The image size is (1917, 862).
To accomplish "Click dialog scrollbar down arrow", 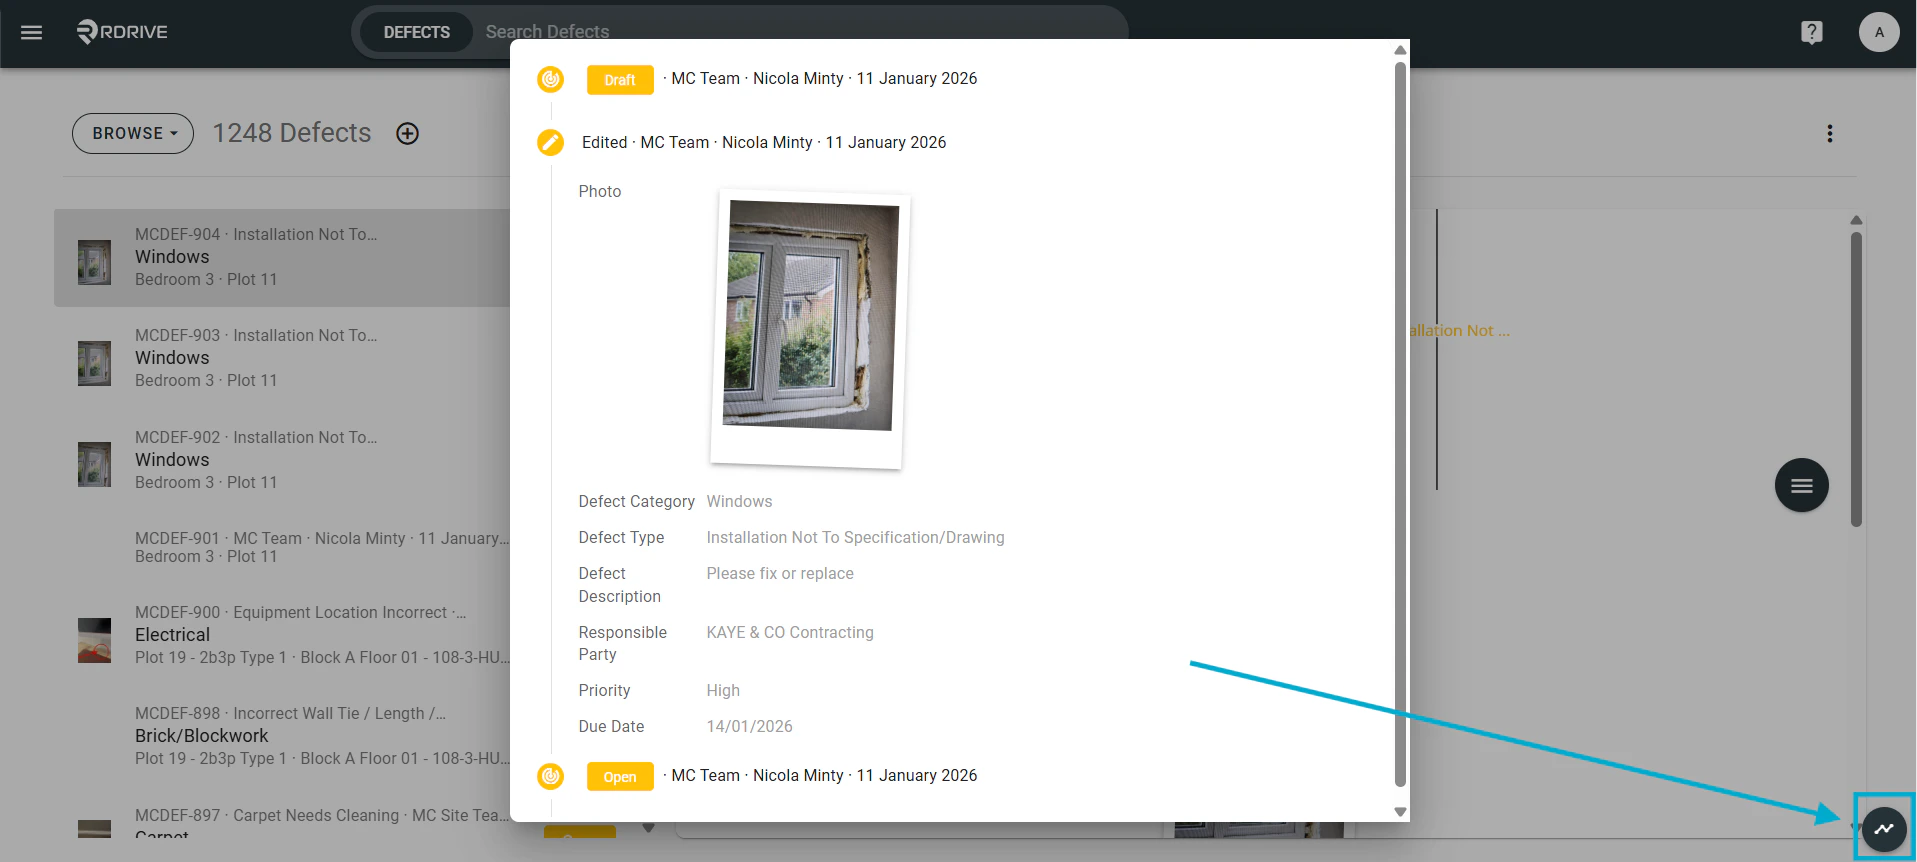I will [1400, 812].
